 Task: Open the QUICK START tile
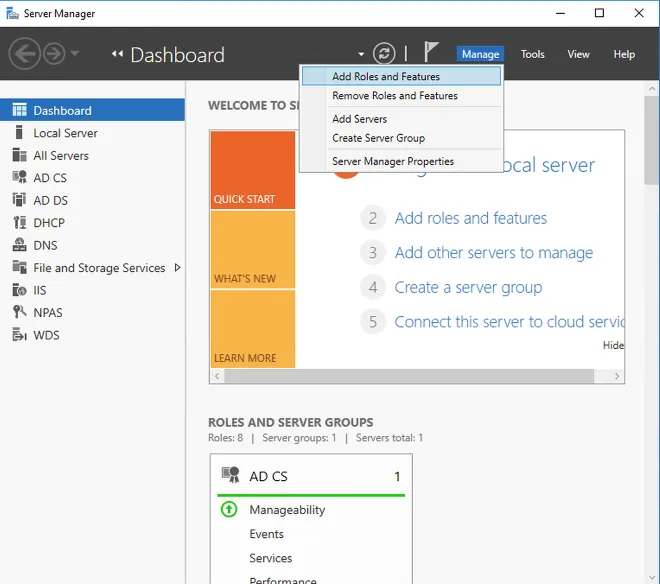(x=253, y=170)
